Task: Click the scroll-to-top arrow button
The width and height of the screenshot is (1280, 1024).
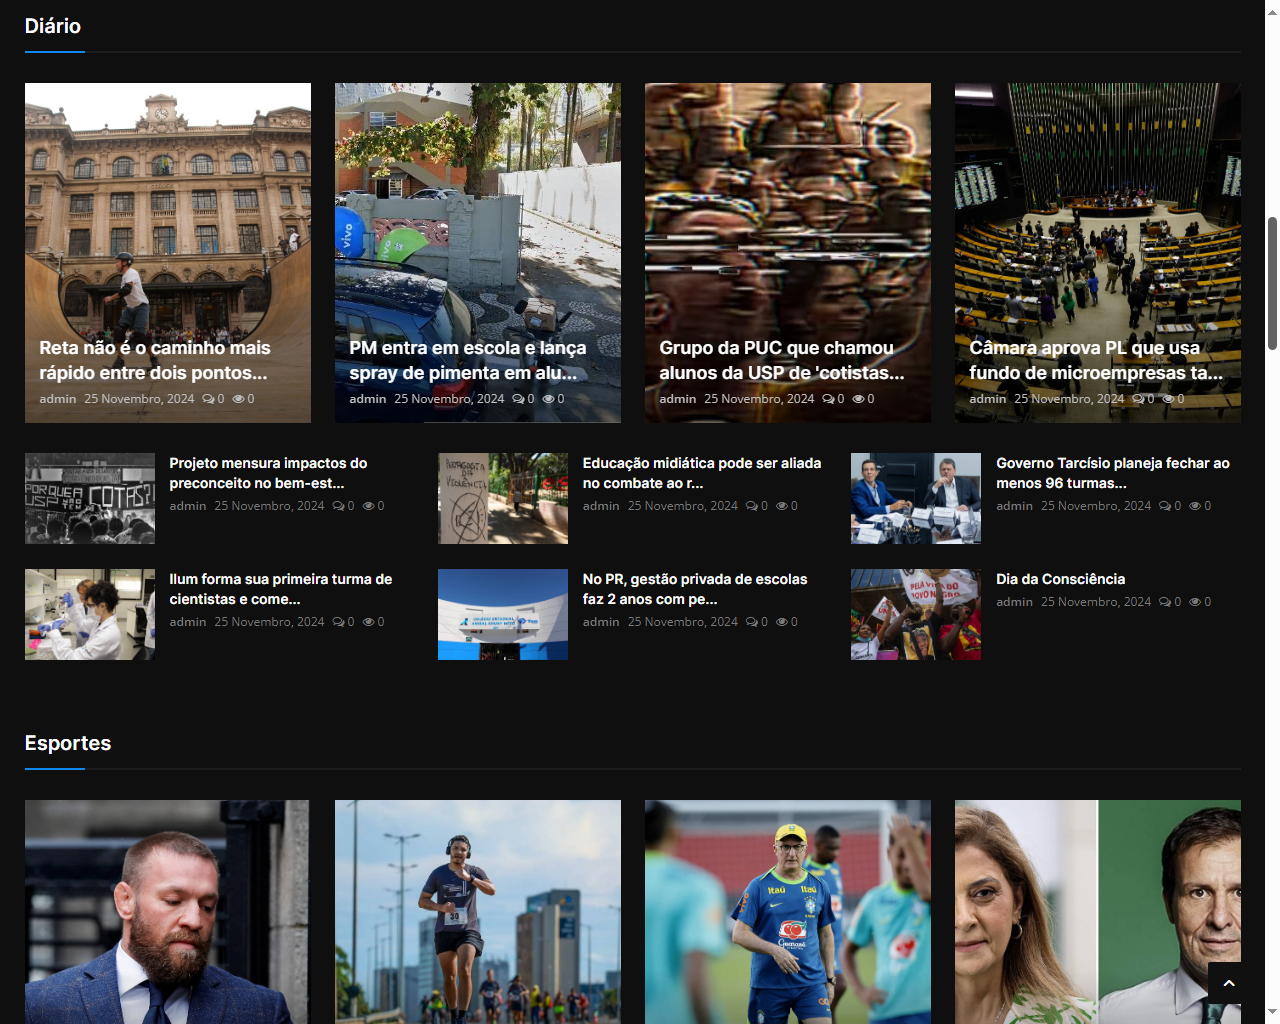Action: pos(1229,983)
